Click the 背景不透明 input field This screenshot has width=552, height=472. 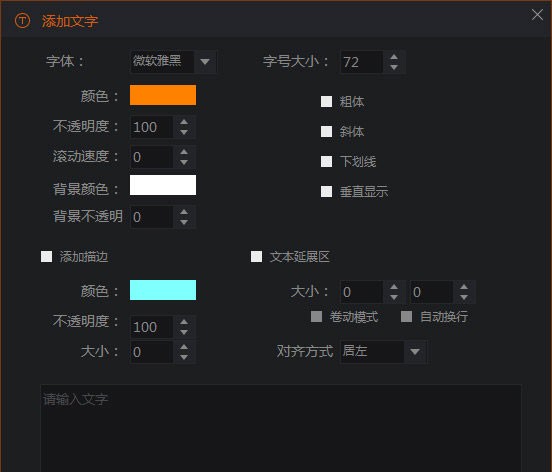point(152,217)
